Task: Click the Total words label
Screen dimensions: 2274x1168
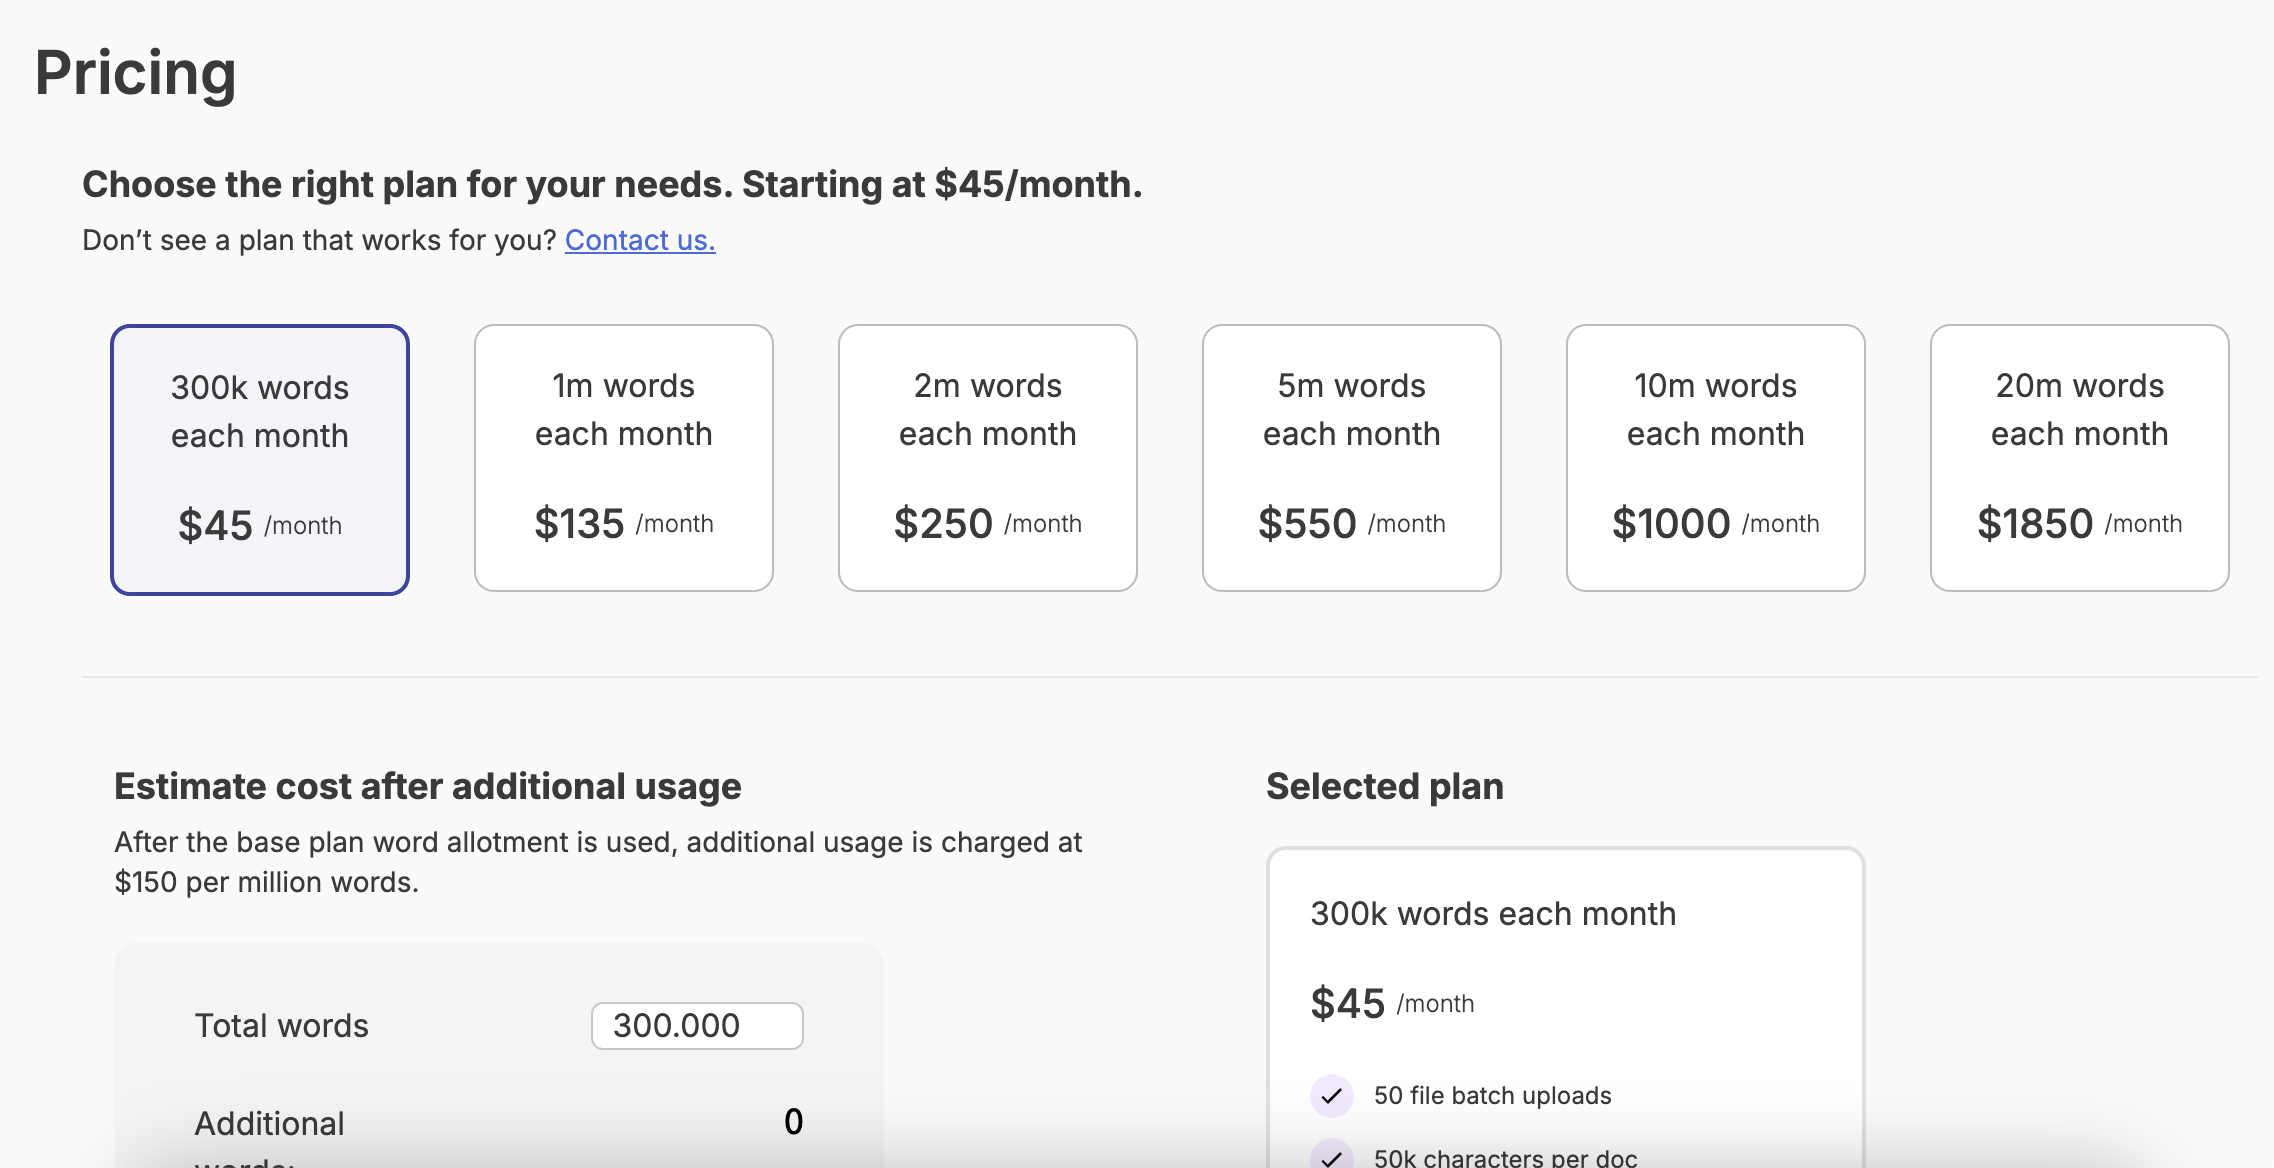Action: click(x=282, y=1026)
